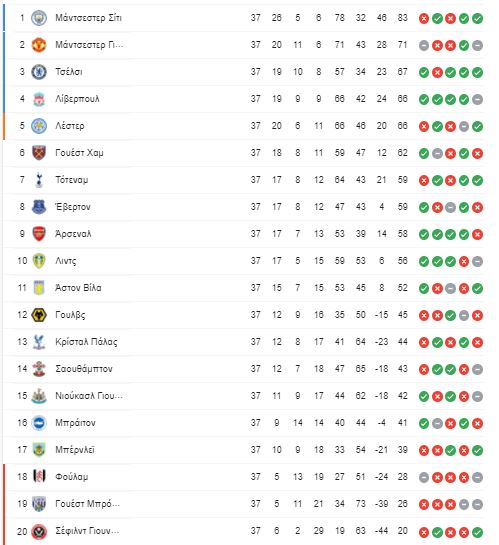Click the Manchester United club crest
The width and height of the screenshot is (499, 545).
click(39, 45)
